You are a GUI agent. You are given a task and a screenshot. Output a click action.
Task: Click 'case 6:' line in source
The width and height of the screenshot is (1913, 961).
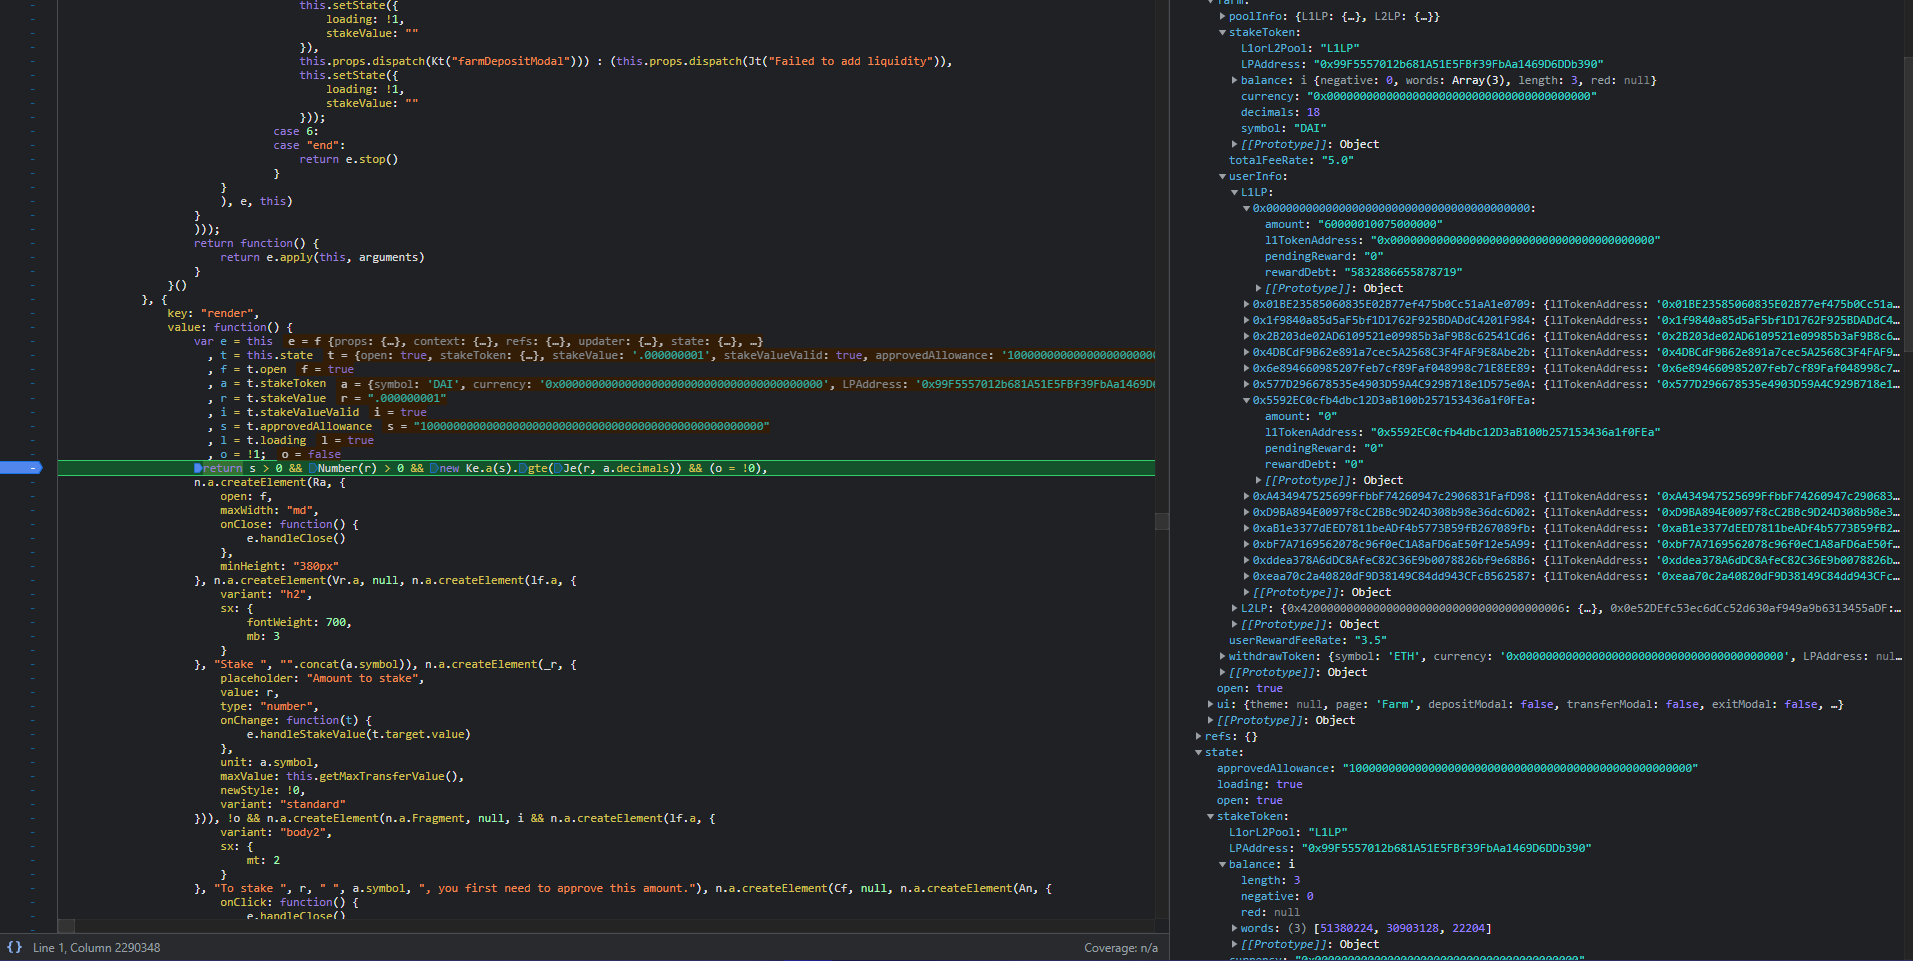coord(296,131)
